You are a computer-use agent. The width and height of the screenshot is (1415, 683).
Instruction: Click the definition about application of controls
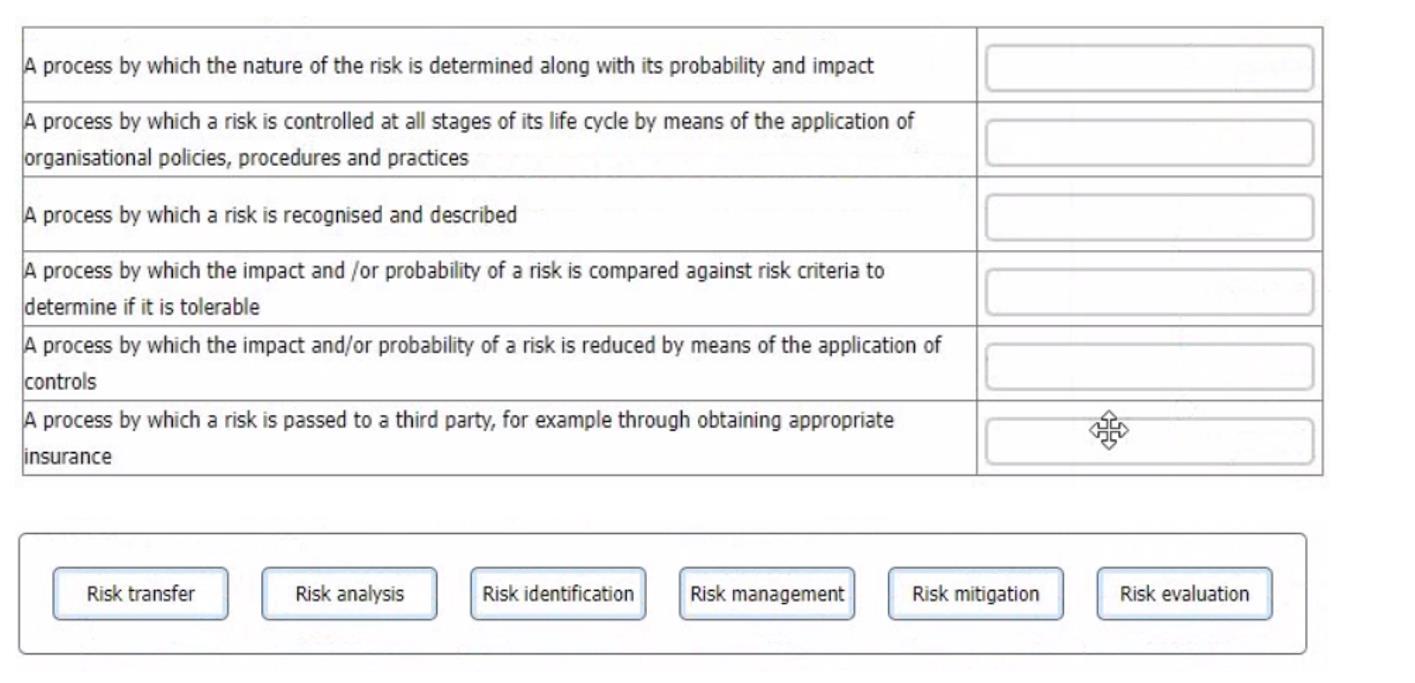coord(482,363)
